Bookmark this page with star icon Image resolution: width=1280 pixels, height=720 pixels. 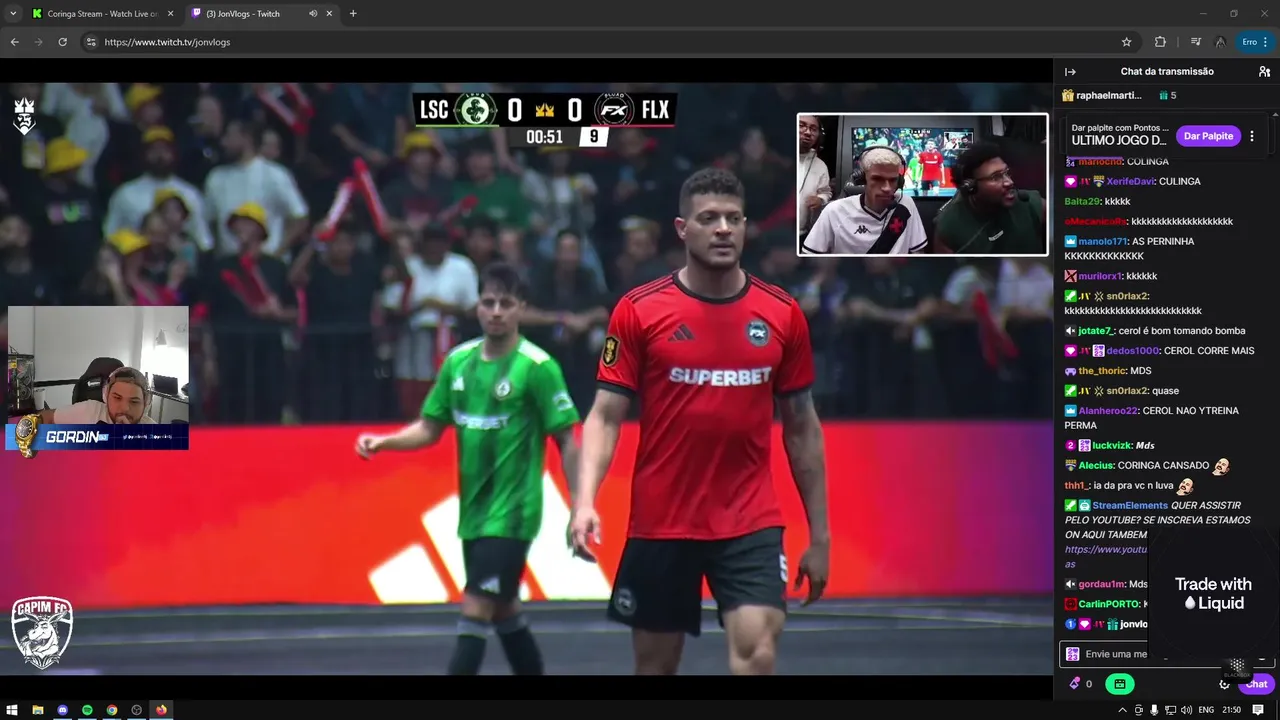point(1126,42)
